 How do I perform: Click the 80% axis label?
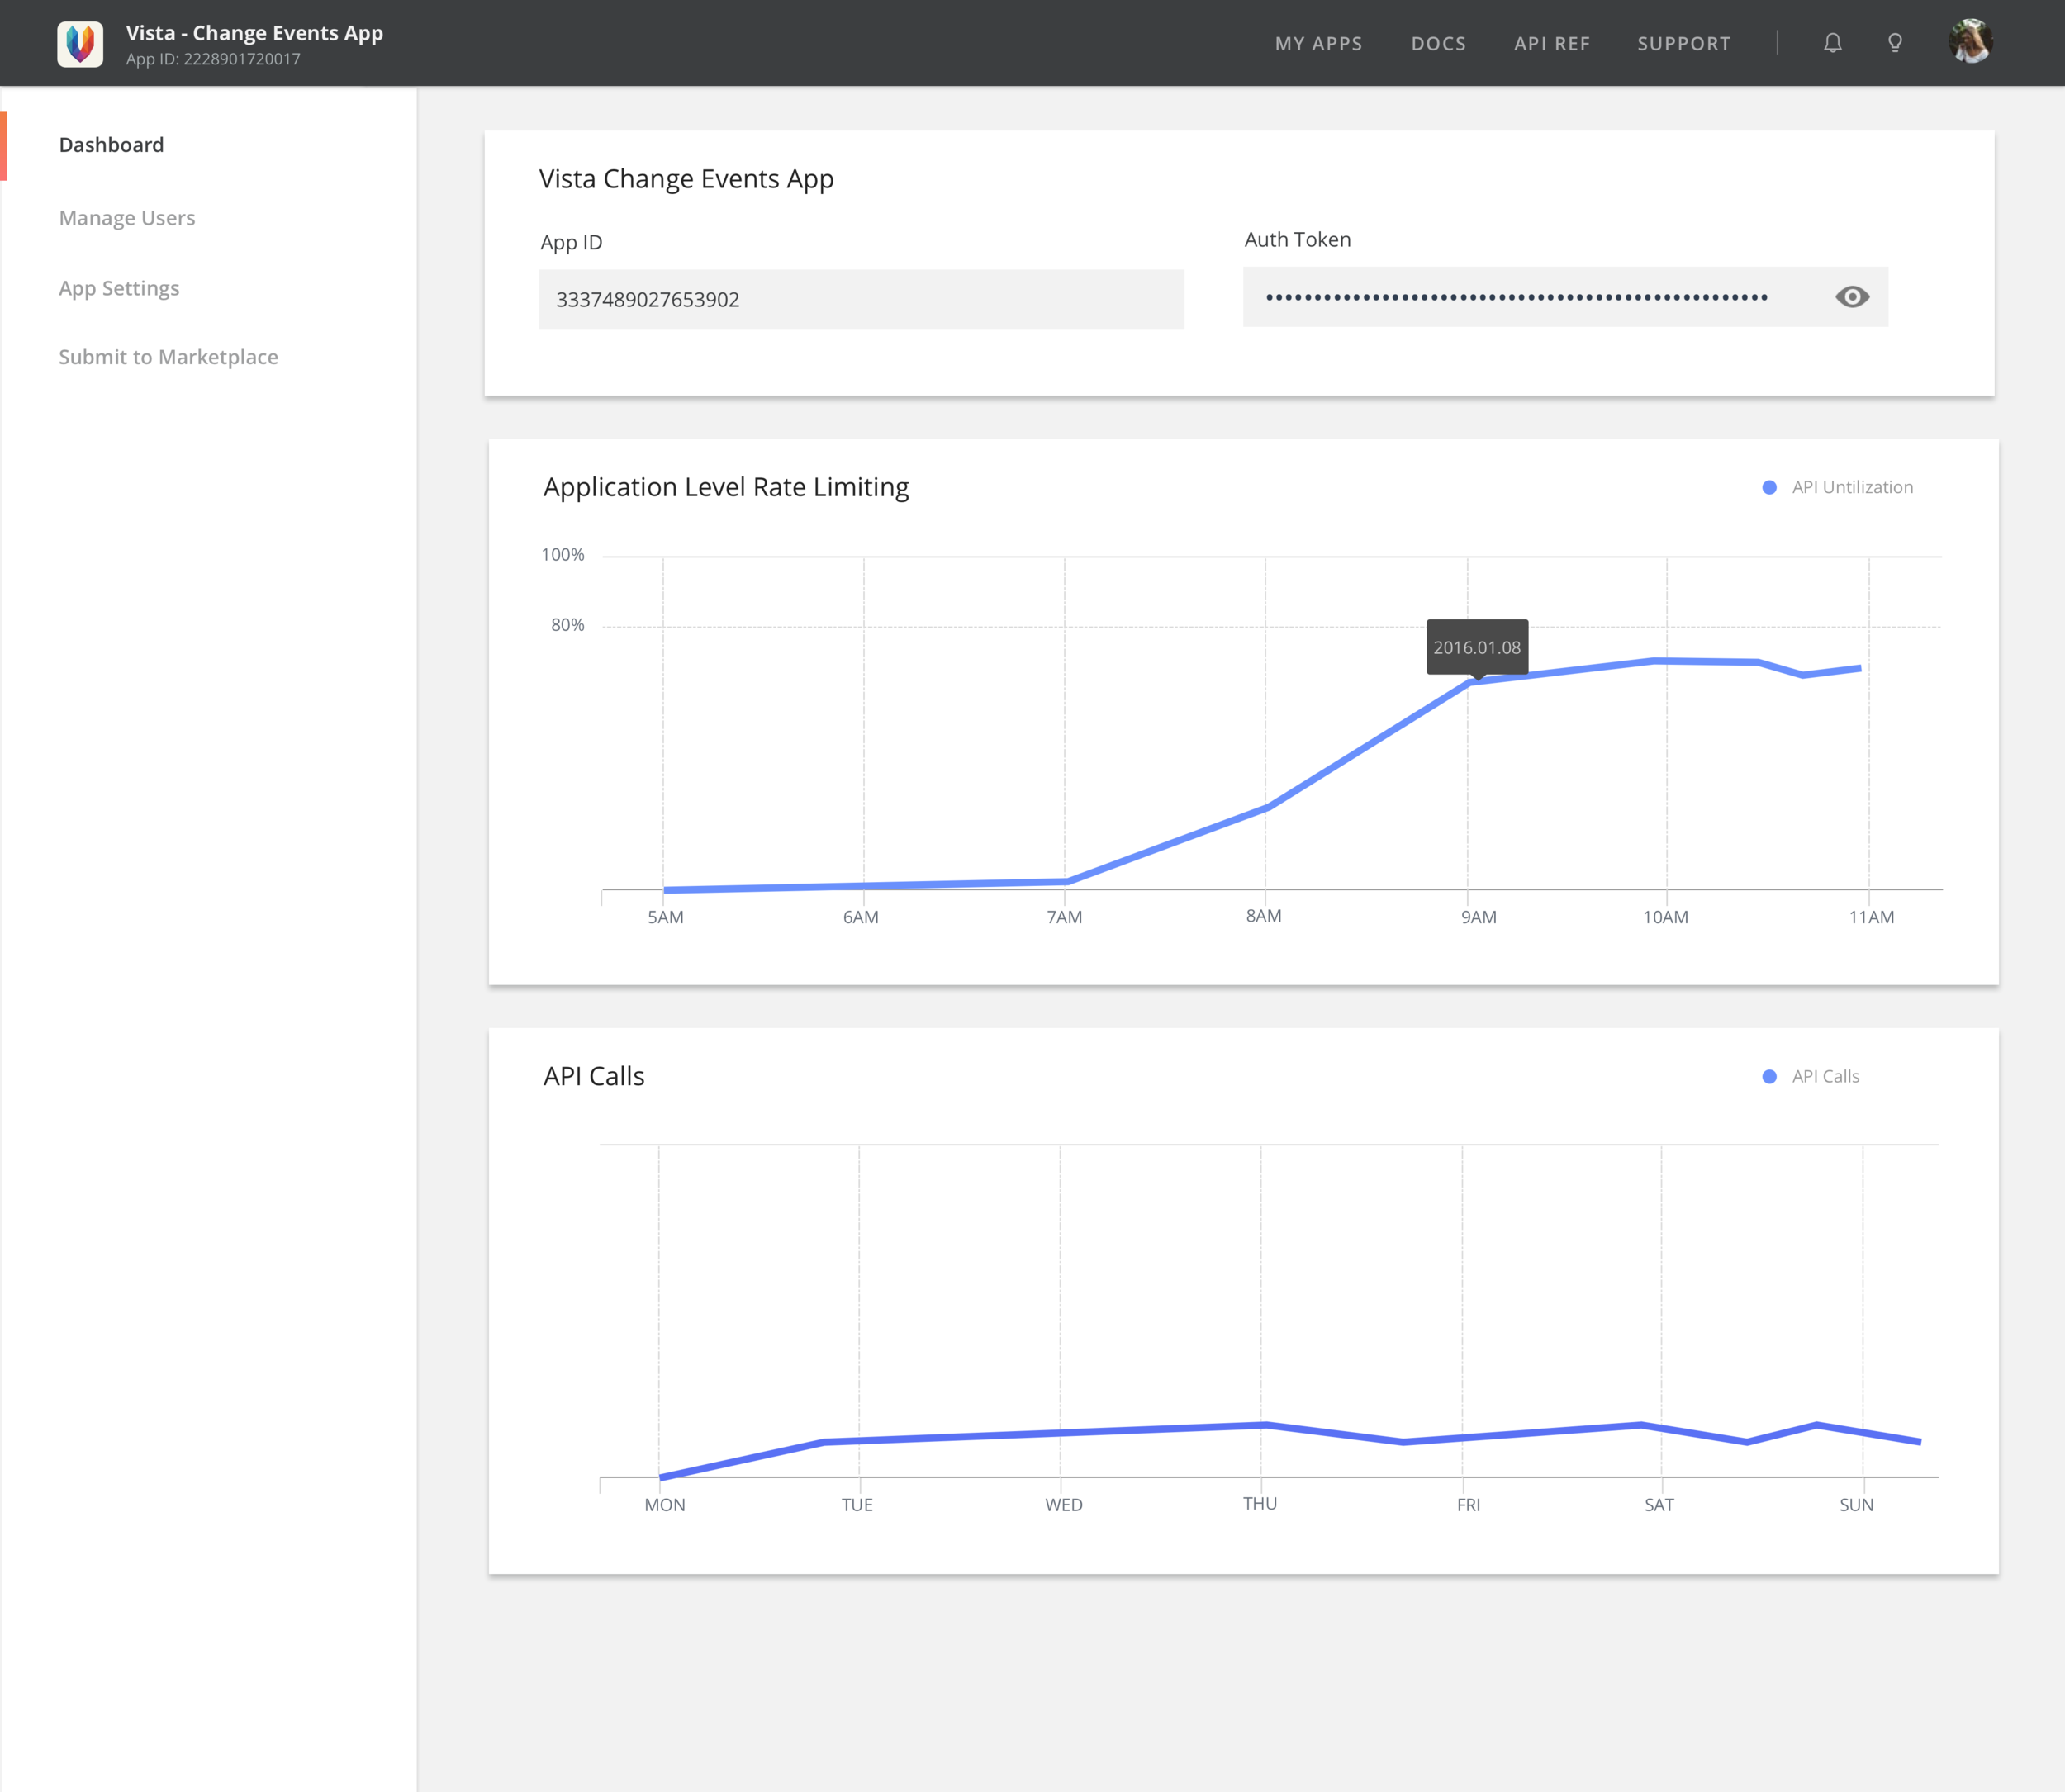click(x=567, y=625)
